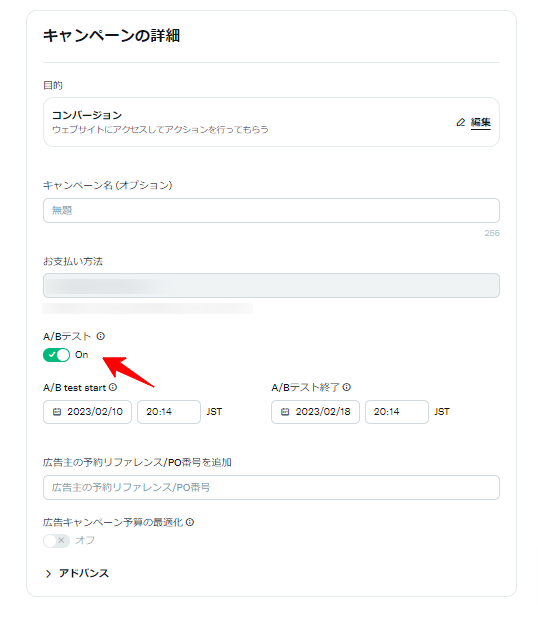Expand the アドバンス section chevron
Screen dimensions: 538x618
48,574
